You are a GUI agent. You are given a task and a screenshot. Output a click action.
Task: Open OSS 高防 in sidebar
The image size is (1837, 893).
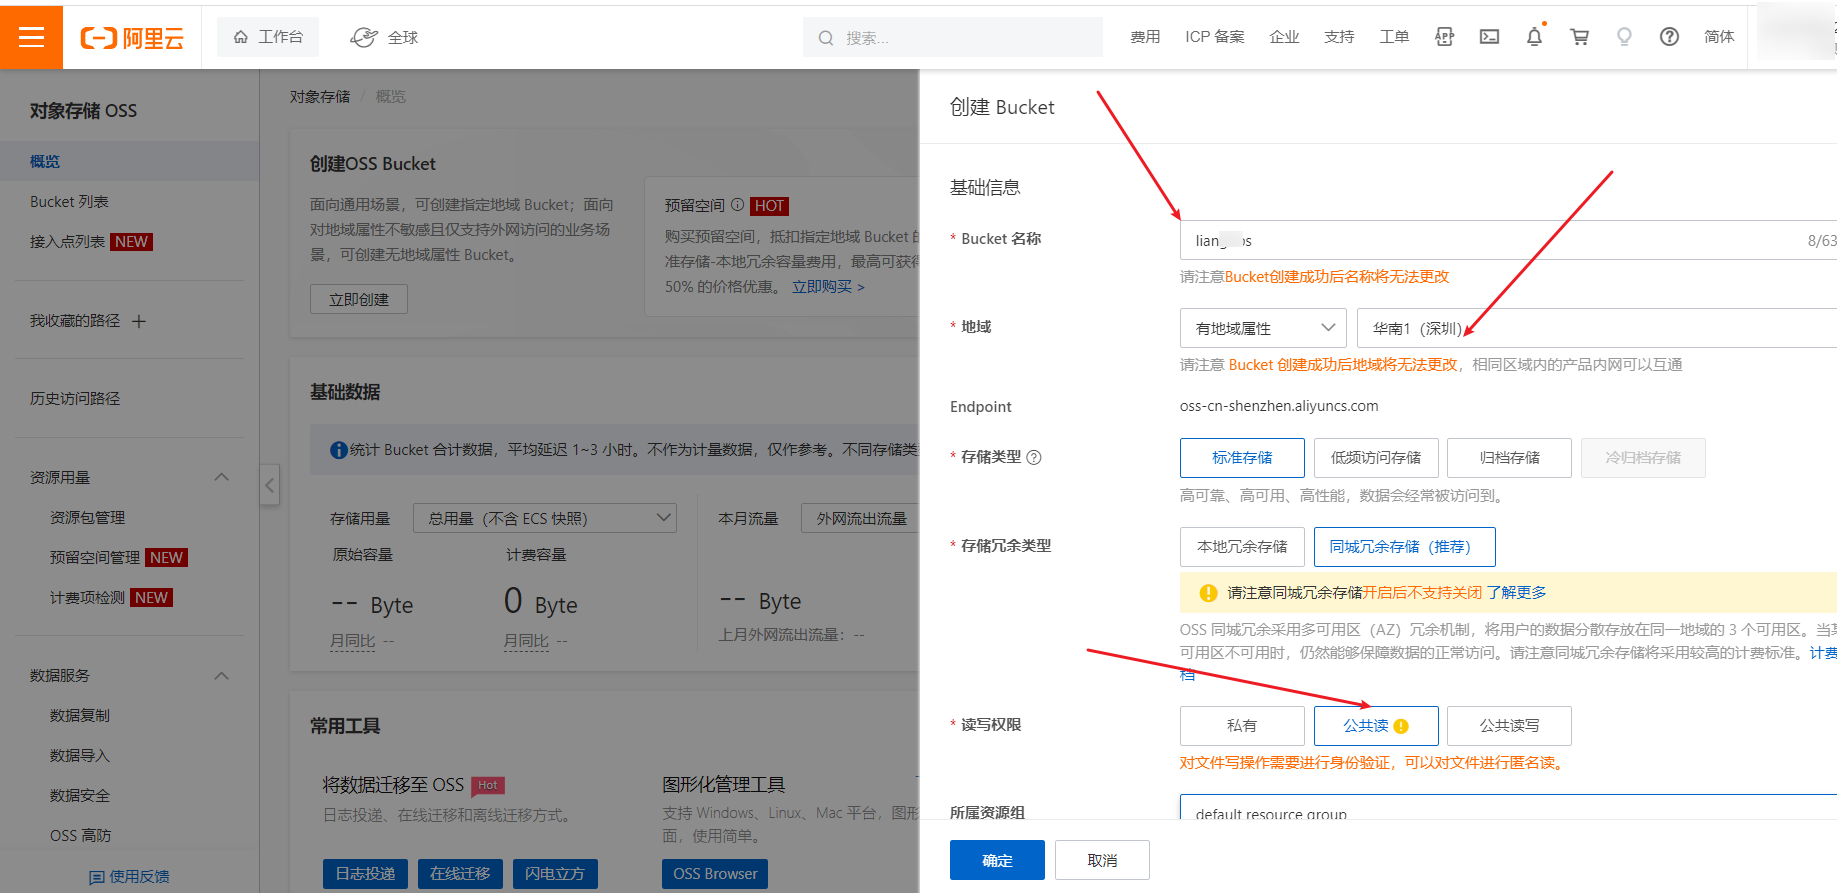tap(80, 835)
